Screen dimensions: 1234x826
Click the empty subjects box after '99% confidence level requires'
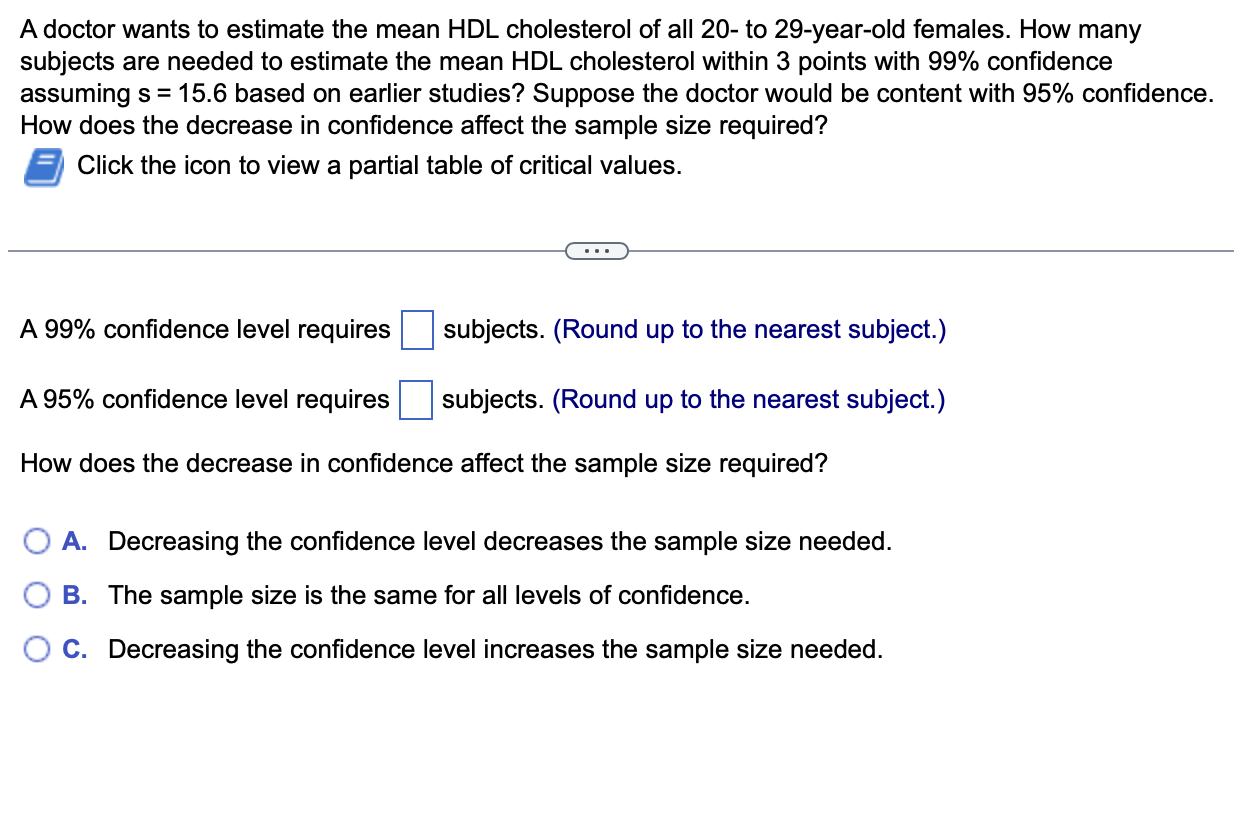click(416, 328)
